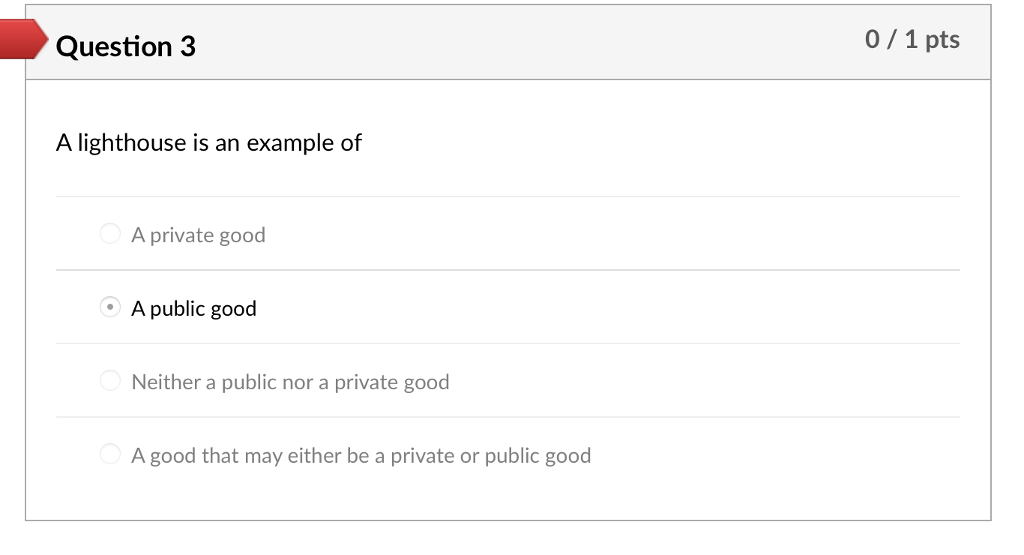
Task: Select the "A private good" radio button
Action: click(x=110, y=234)
